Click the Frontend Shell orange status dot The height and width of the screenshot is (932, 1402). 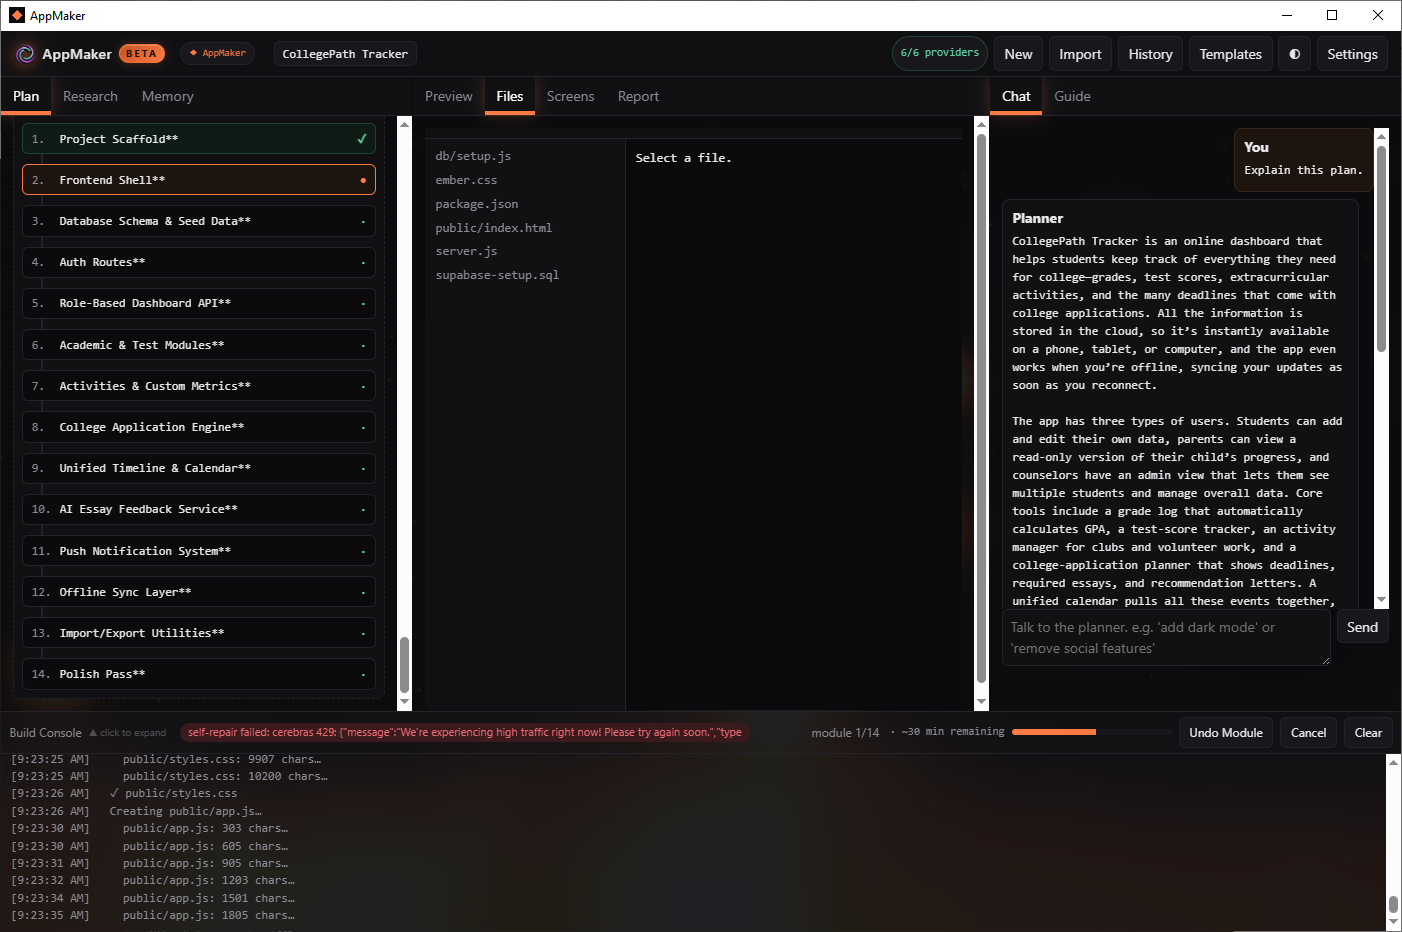pyautogui.click(x=362, y=181)
